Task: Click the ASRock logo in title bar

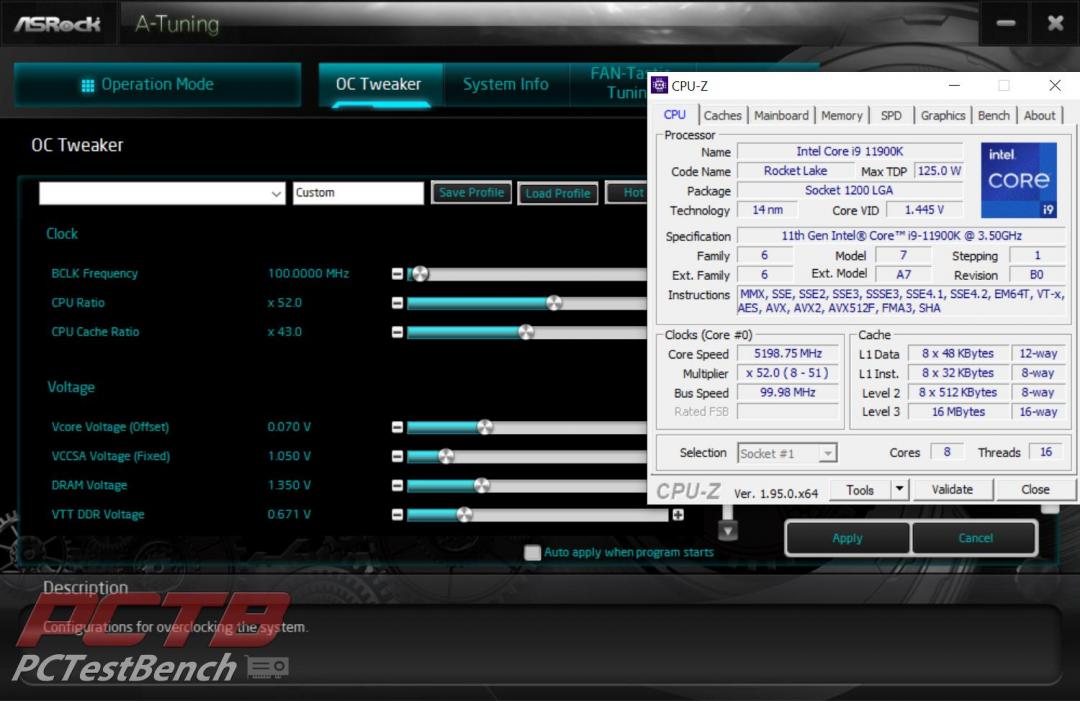Action: pos(58,24)
